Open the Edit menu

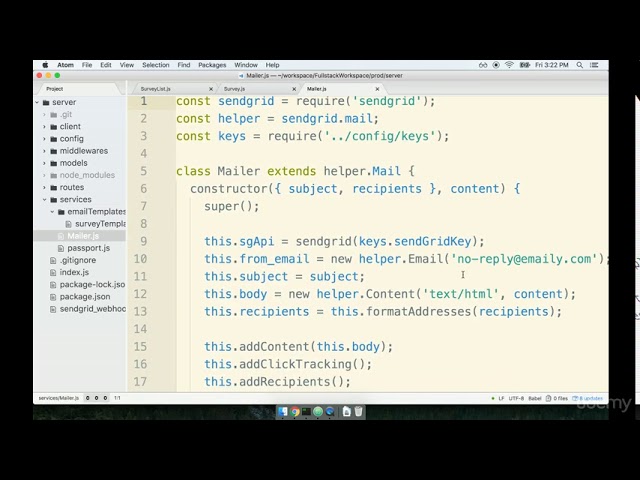106,65
